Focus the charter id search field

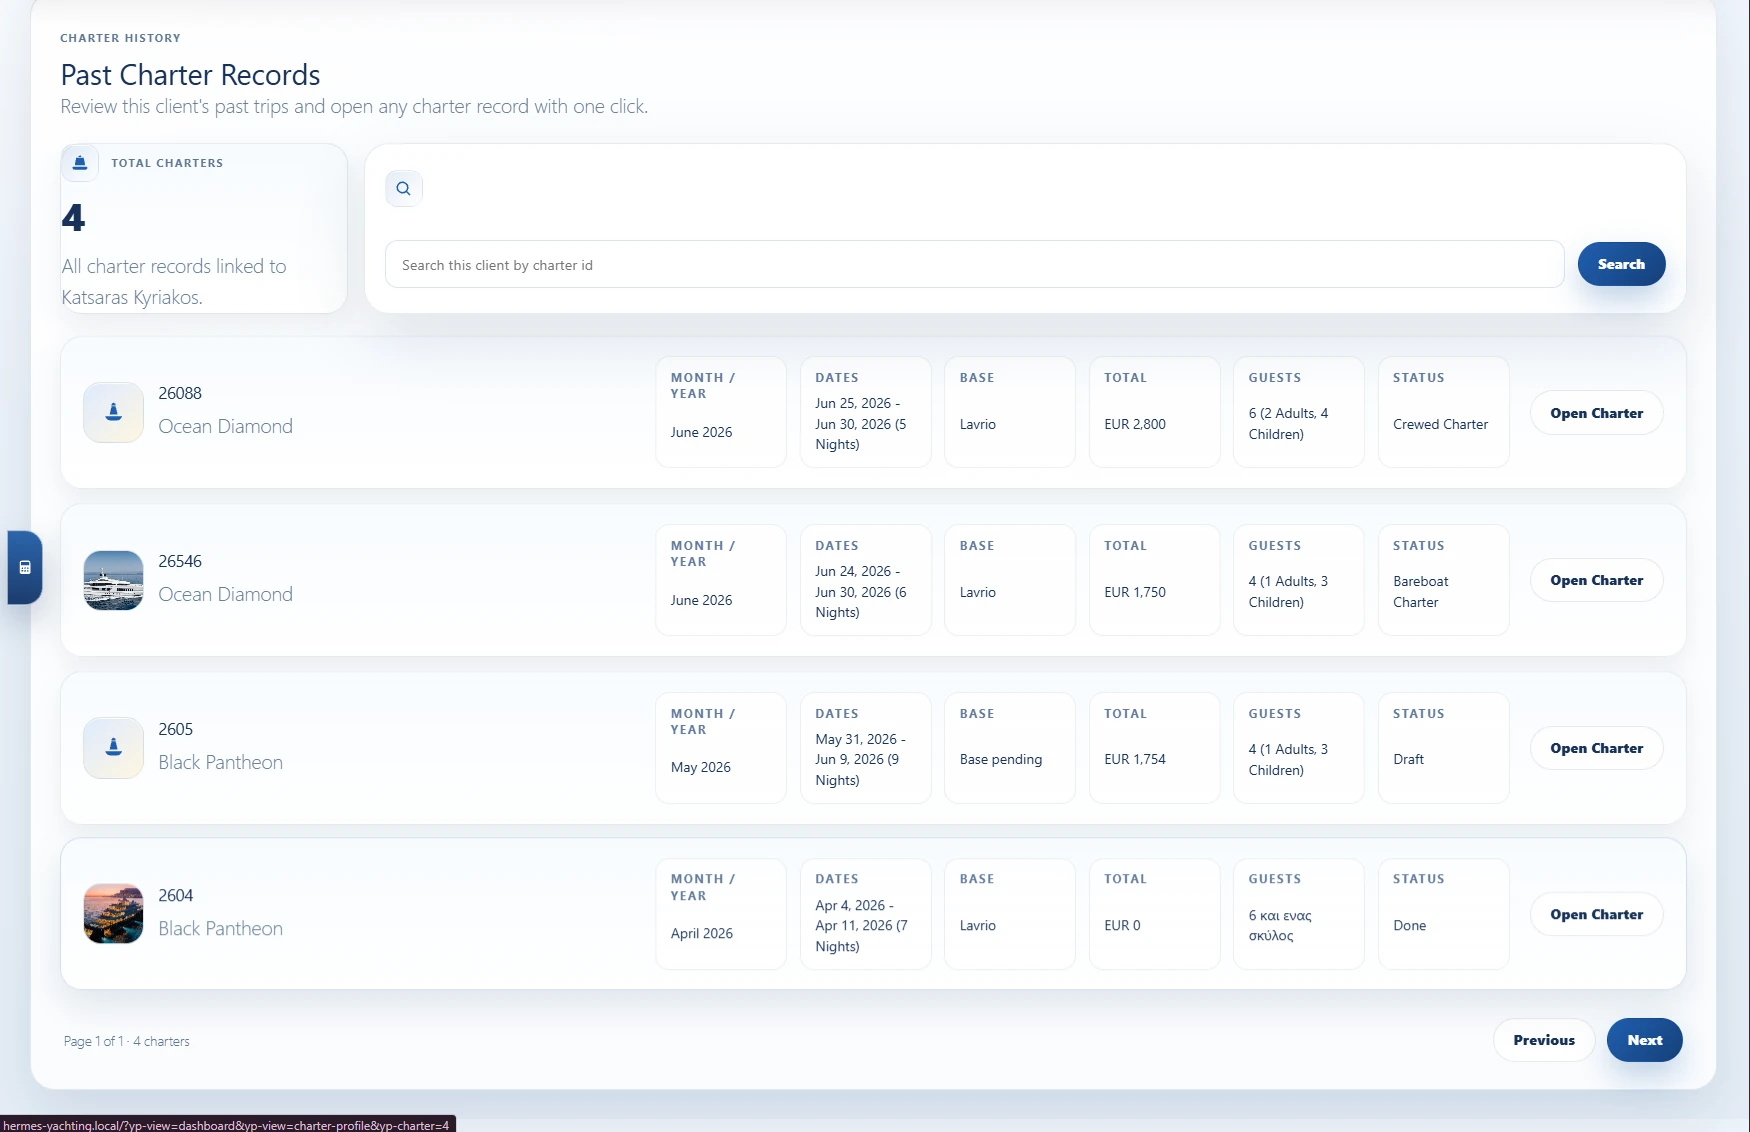974,264
